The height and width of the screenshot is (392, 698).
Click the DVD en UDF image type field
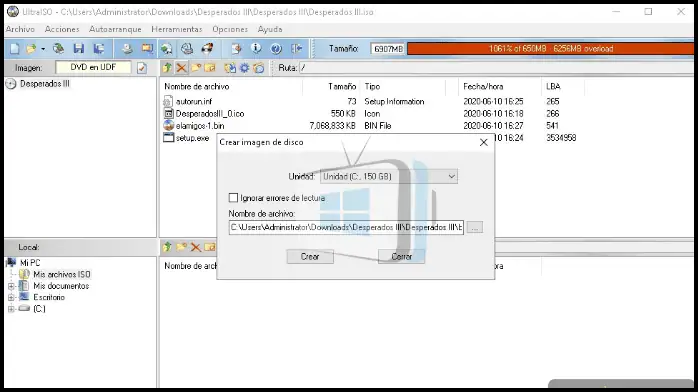[x=93, y=67]
